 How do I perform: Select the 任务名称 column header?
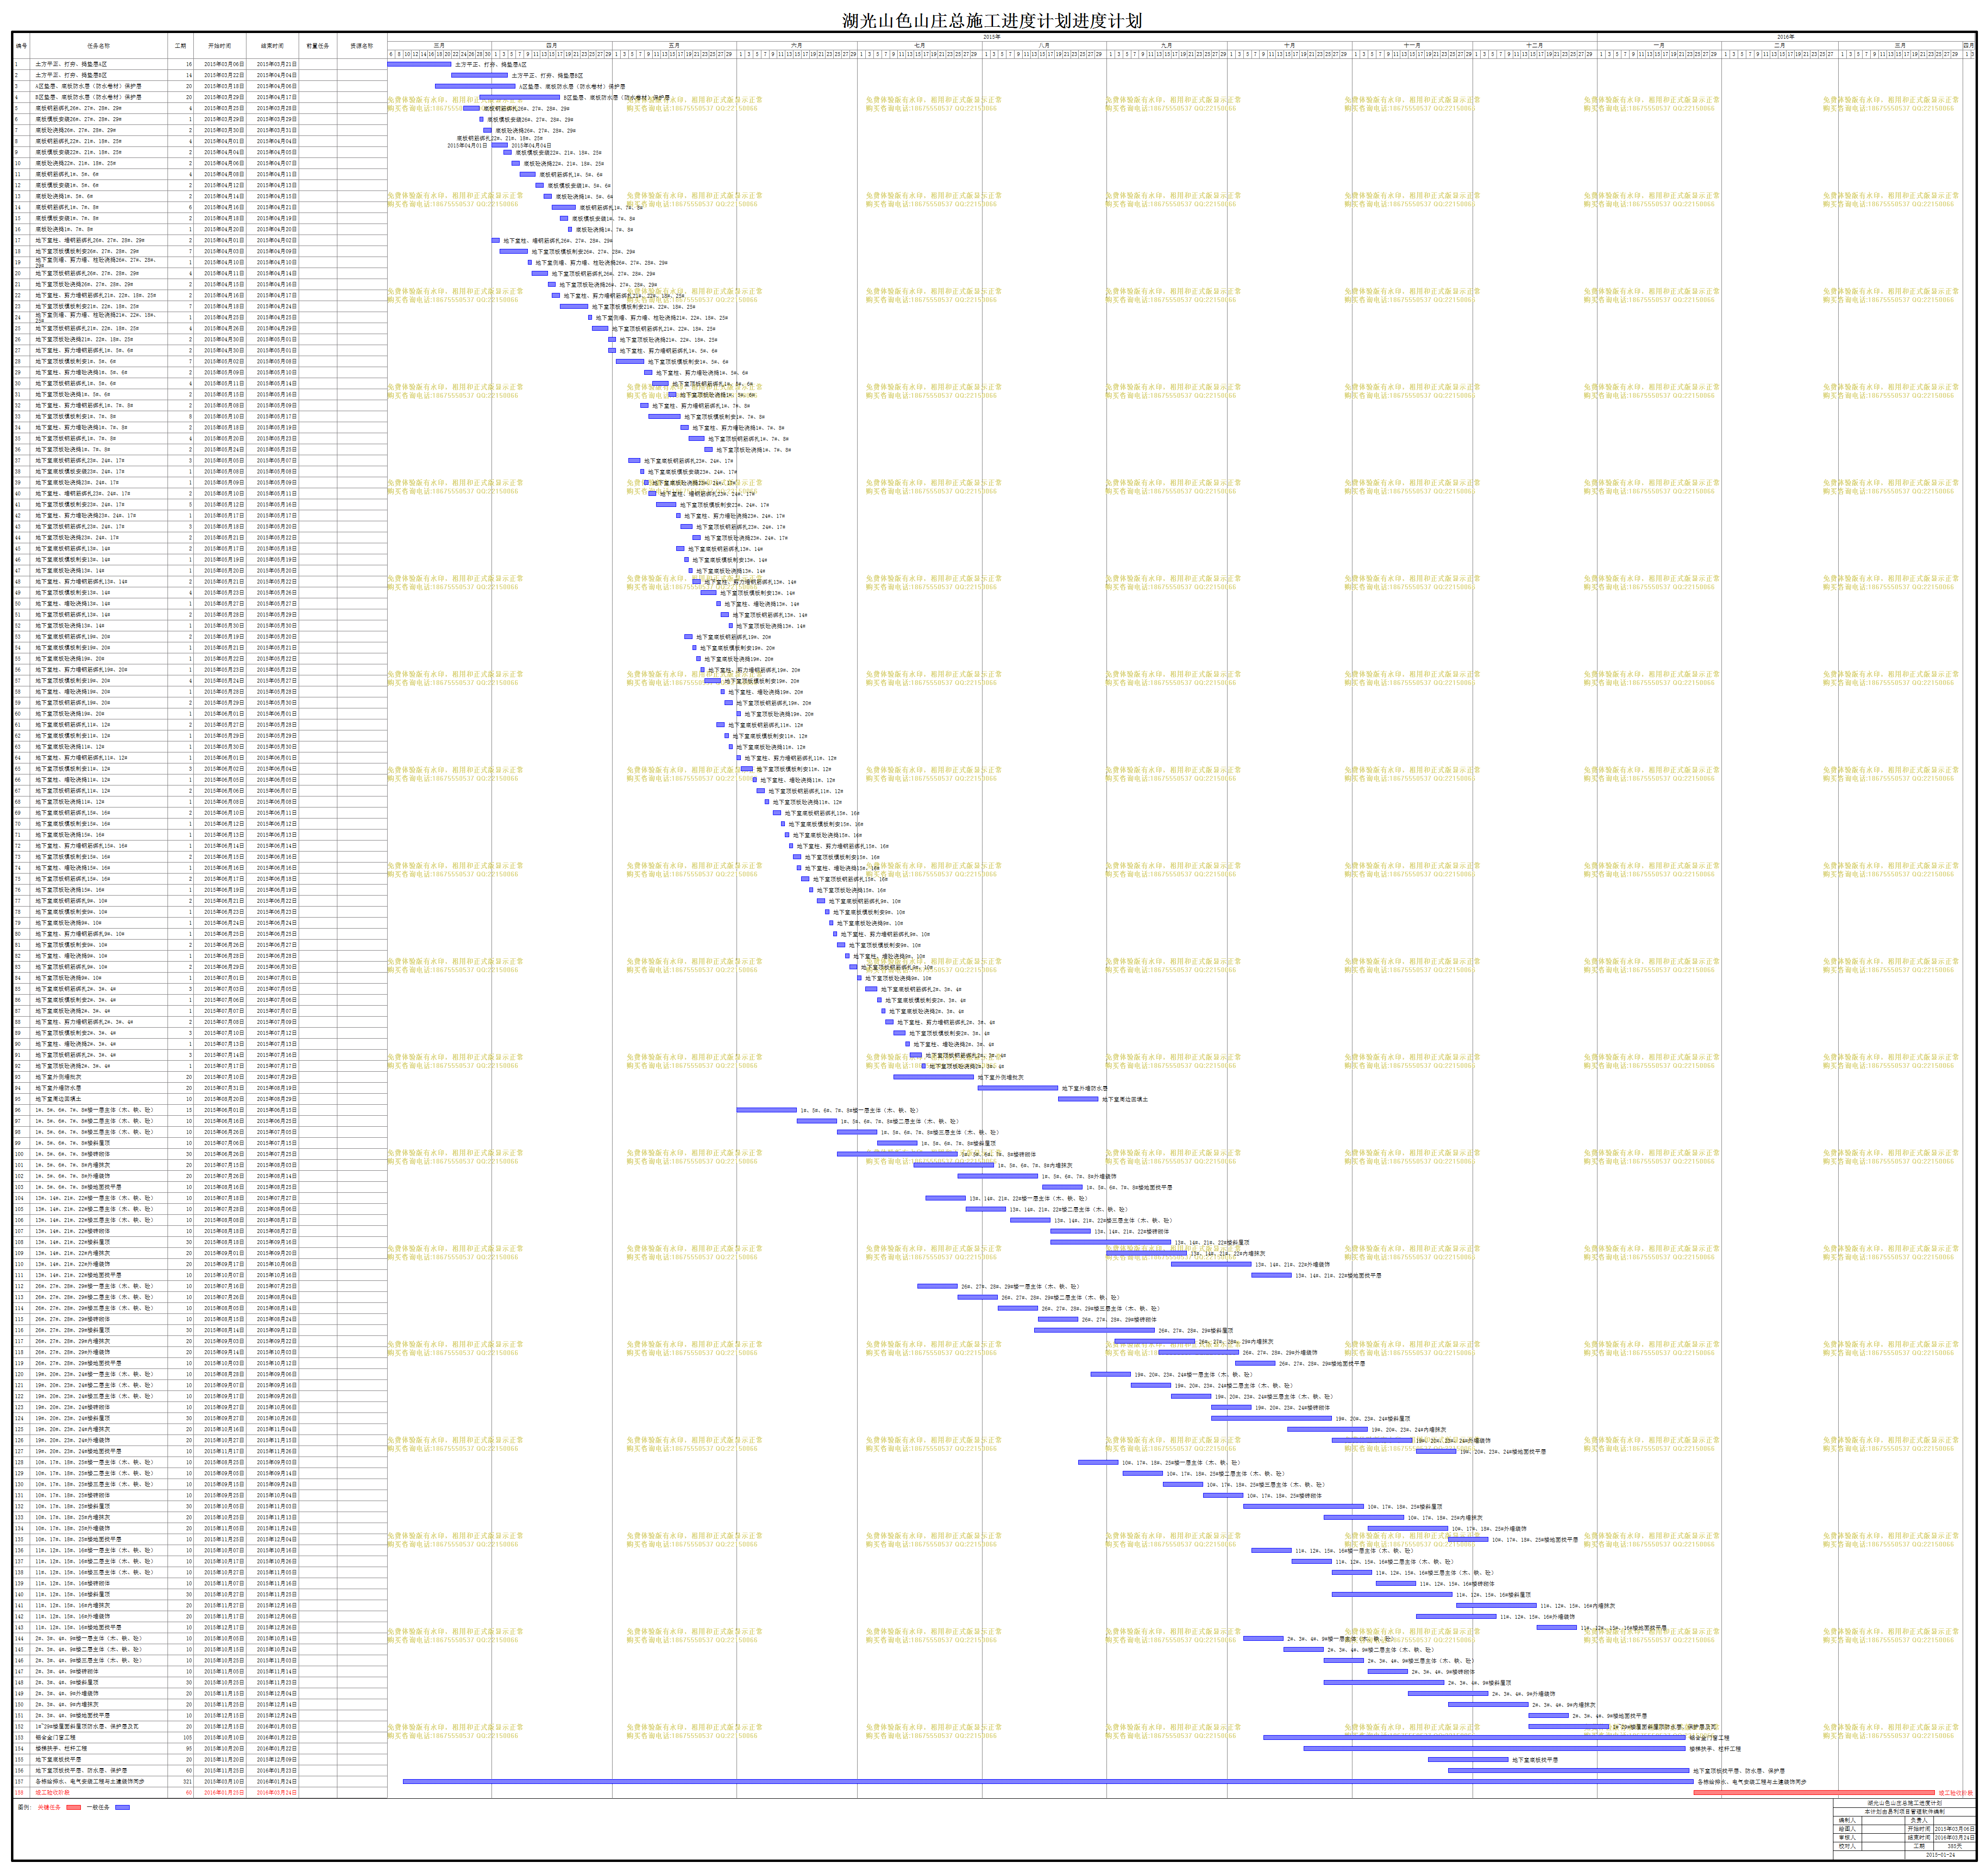99,46
